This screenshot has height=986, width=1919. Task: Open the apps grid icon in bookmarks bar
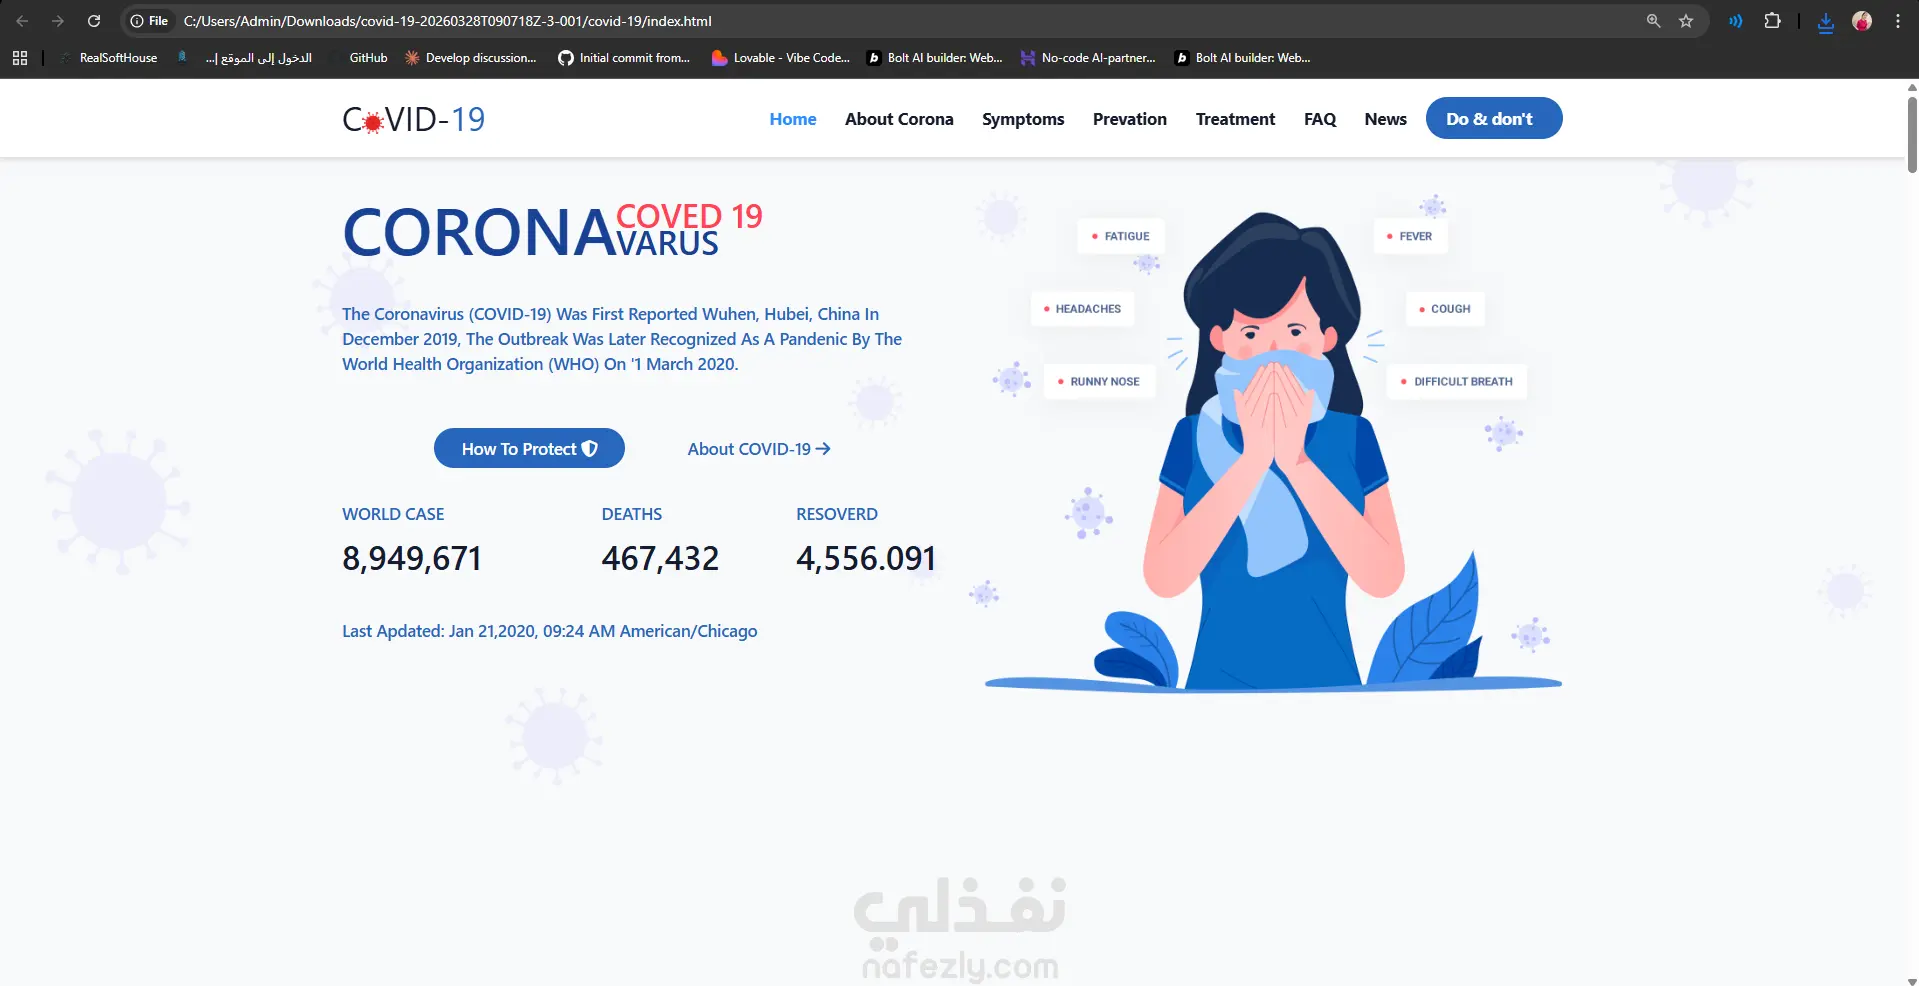click(20, 58)
